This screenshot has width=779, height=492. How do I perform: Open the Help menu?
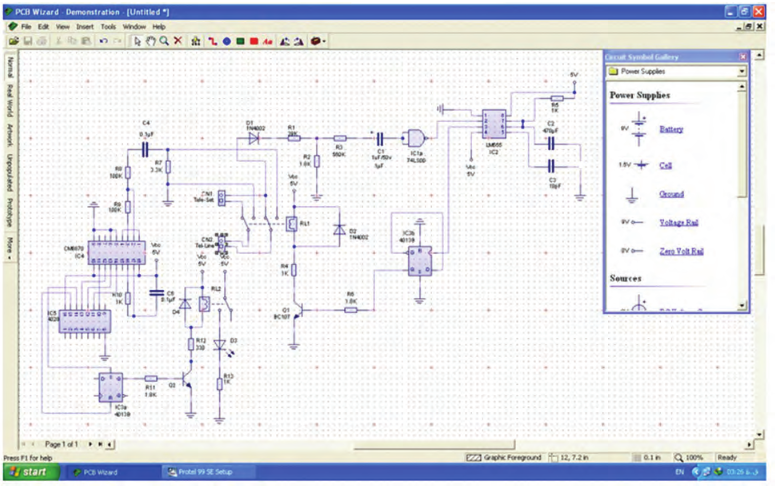point(159,27)
